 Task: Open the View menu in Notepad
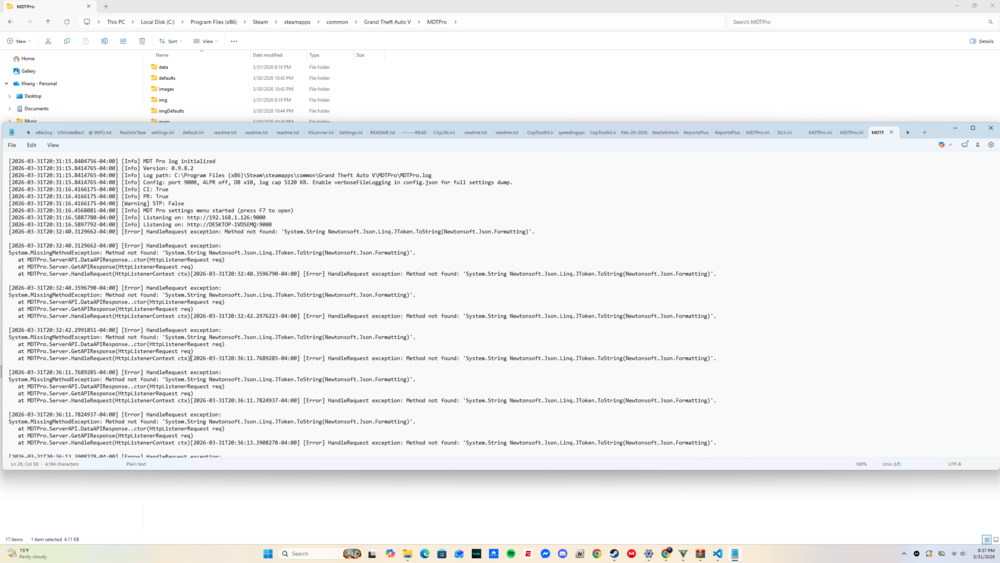[53, 145]
